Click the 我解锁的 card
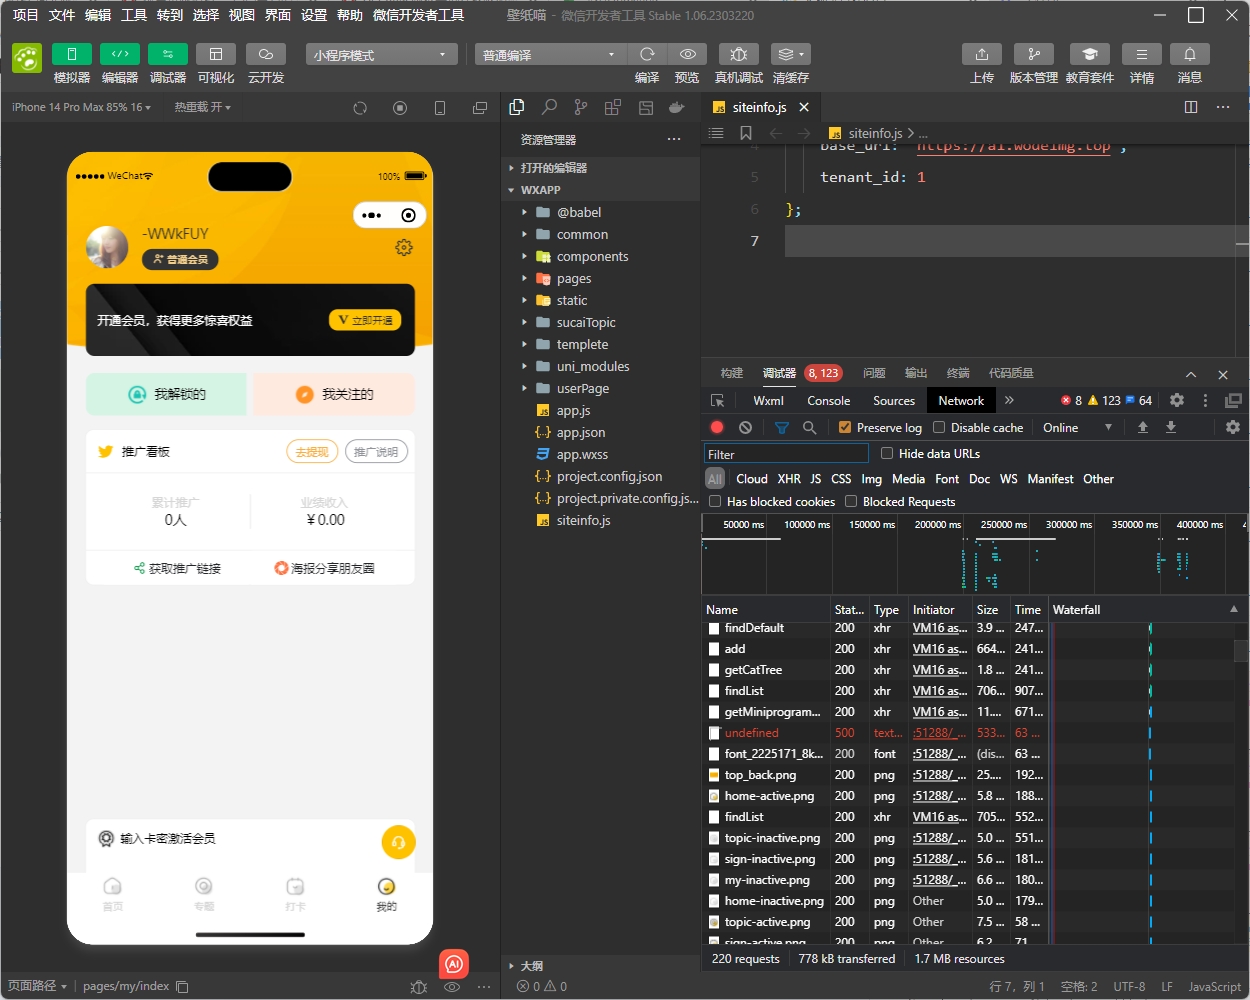1250x1000 pixels. pyautogui.click(x=166, y=394)
